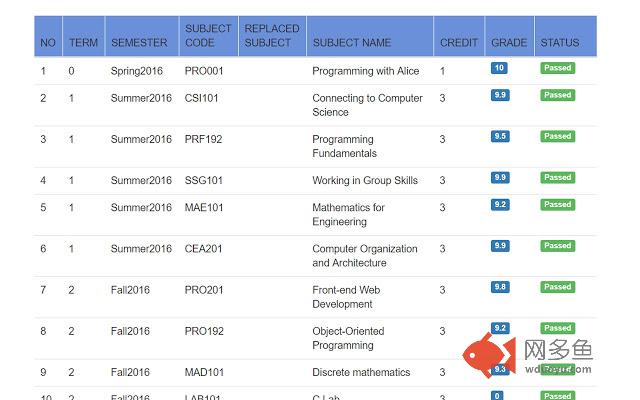Screen dimensions: 640x400
Task: Click subject code MAD101
Action: (204, 372)
